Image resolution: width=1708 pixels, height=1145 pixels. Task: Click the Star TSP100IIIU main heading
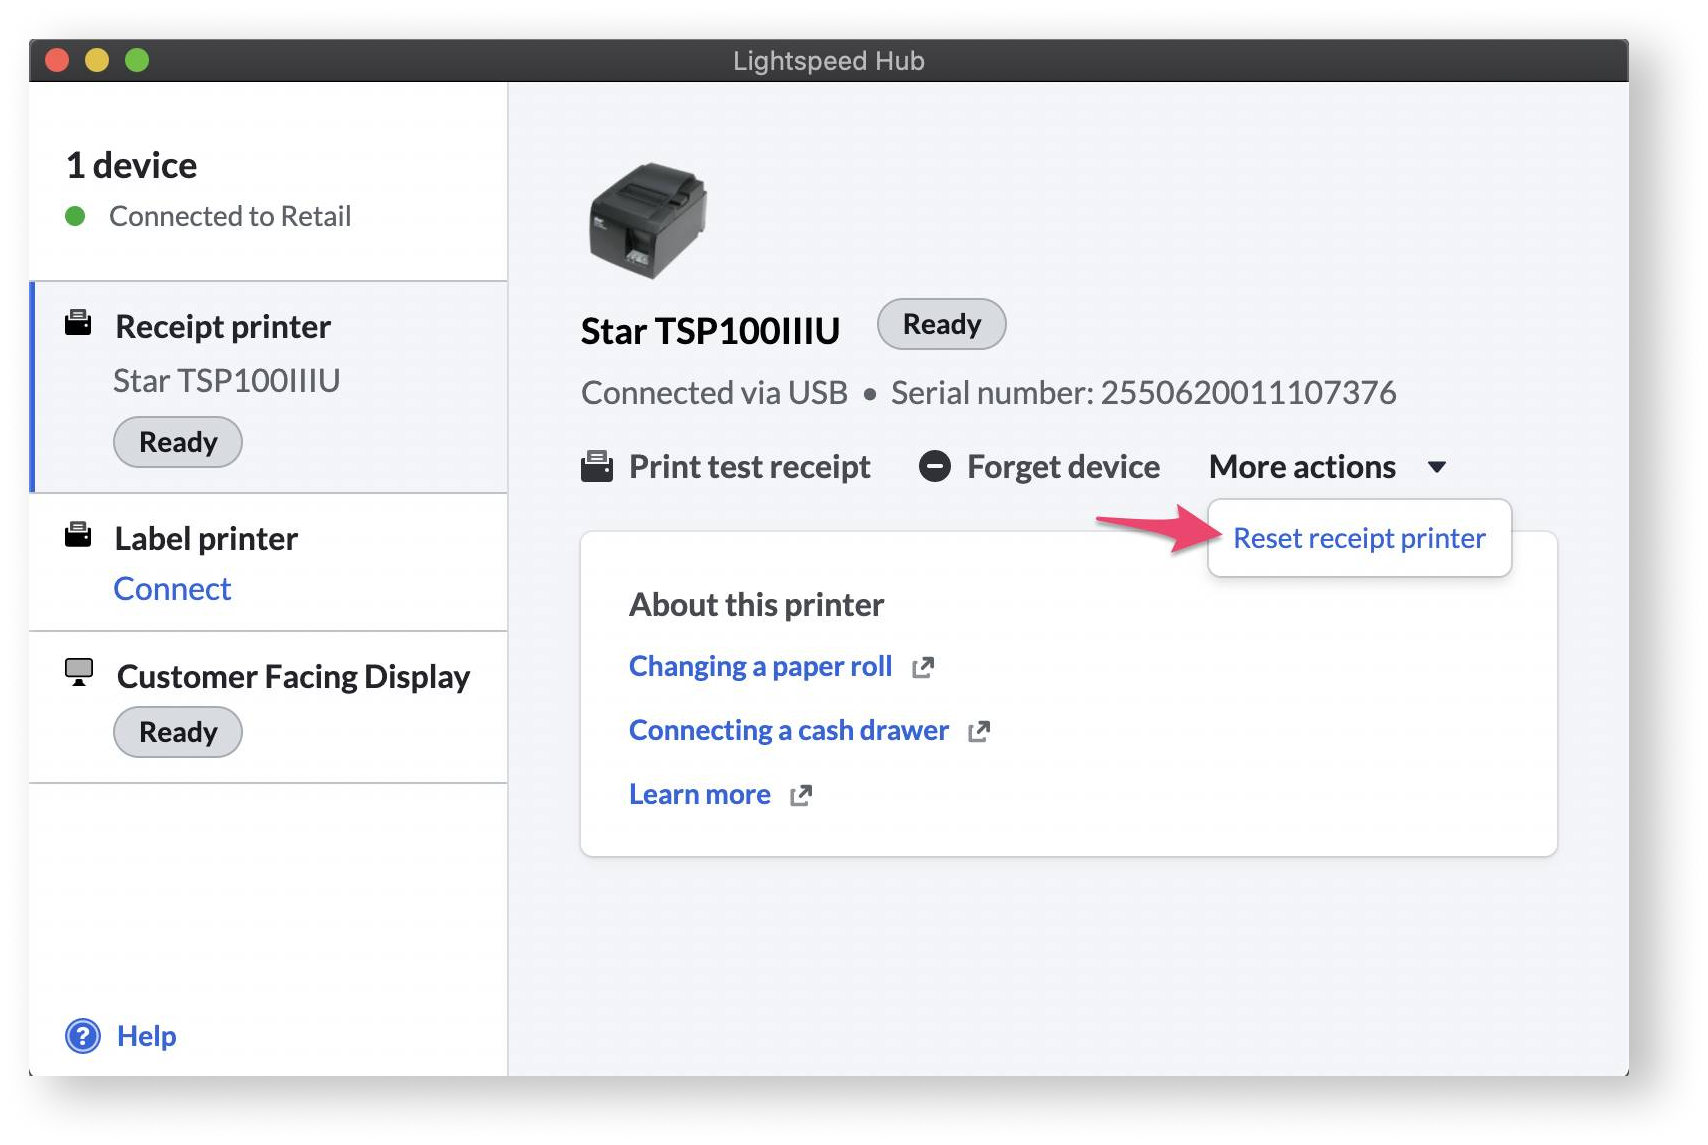pyautogui.click(x=710, y=331)
